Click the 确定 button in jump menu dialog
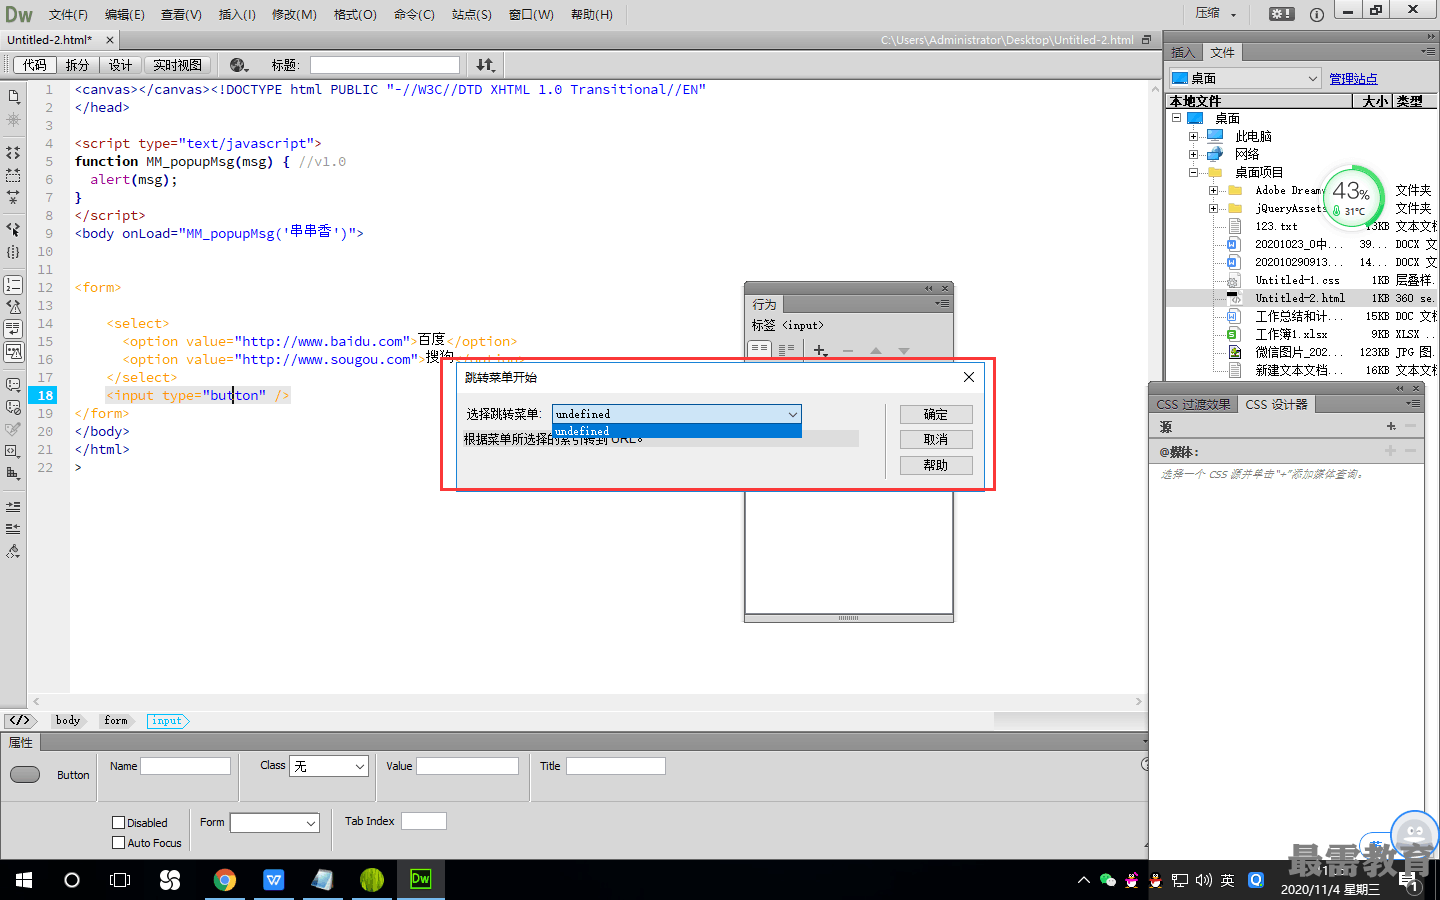 point(936,414)
